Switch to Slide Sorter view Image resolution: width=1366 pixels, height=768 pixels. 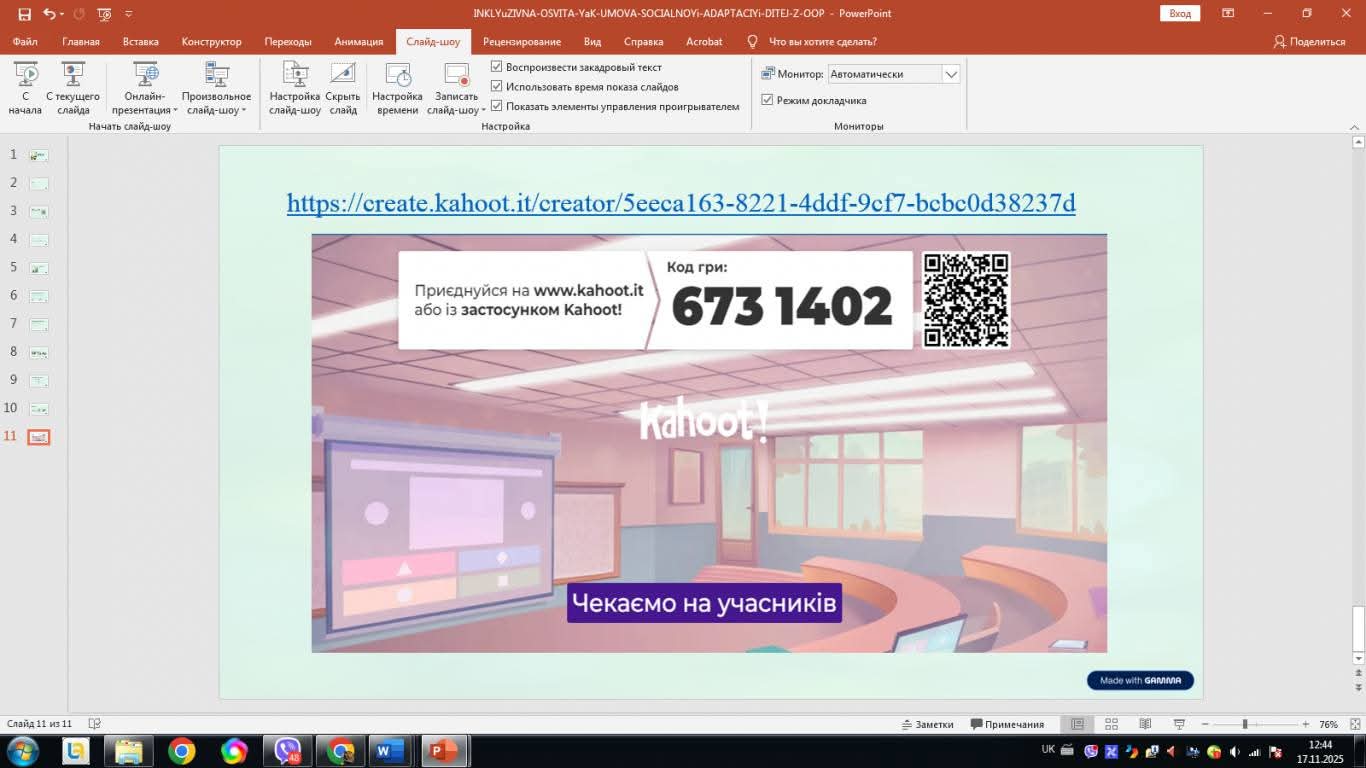[1111, 724]
